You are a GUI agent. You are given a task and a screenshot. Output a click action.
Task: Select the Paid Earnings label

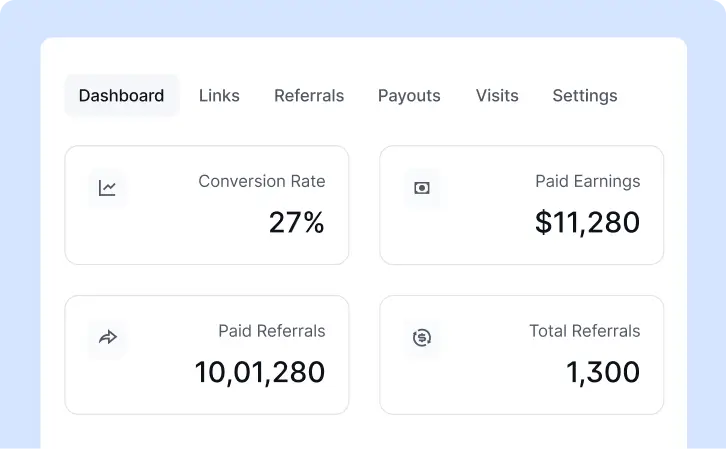pos(588,181)
